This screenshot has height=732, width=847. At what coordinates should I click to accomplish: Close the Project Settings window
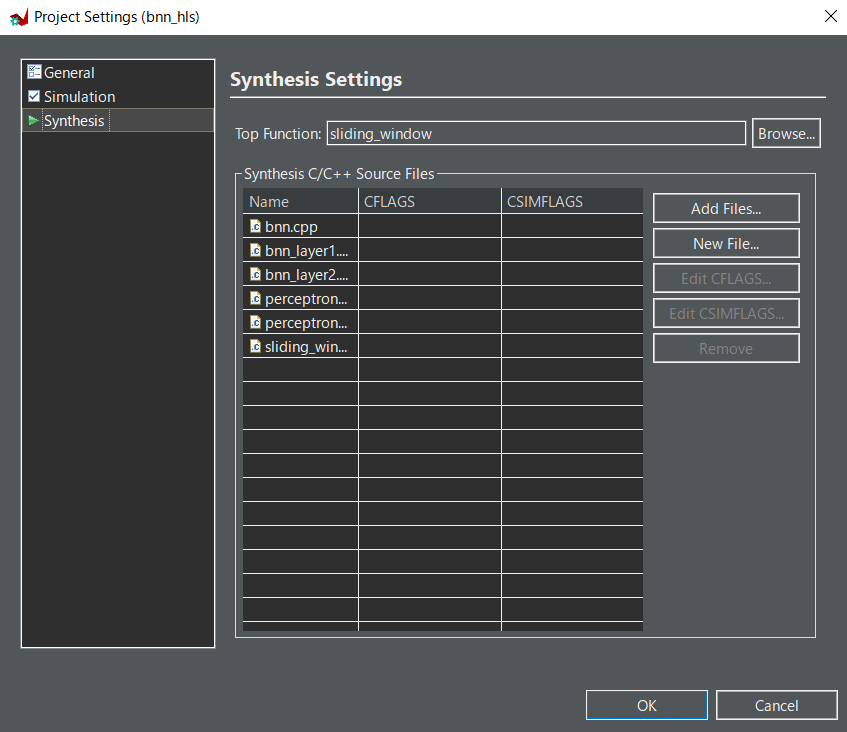(x=829, y=16)
